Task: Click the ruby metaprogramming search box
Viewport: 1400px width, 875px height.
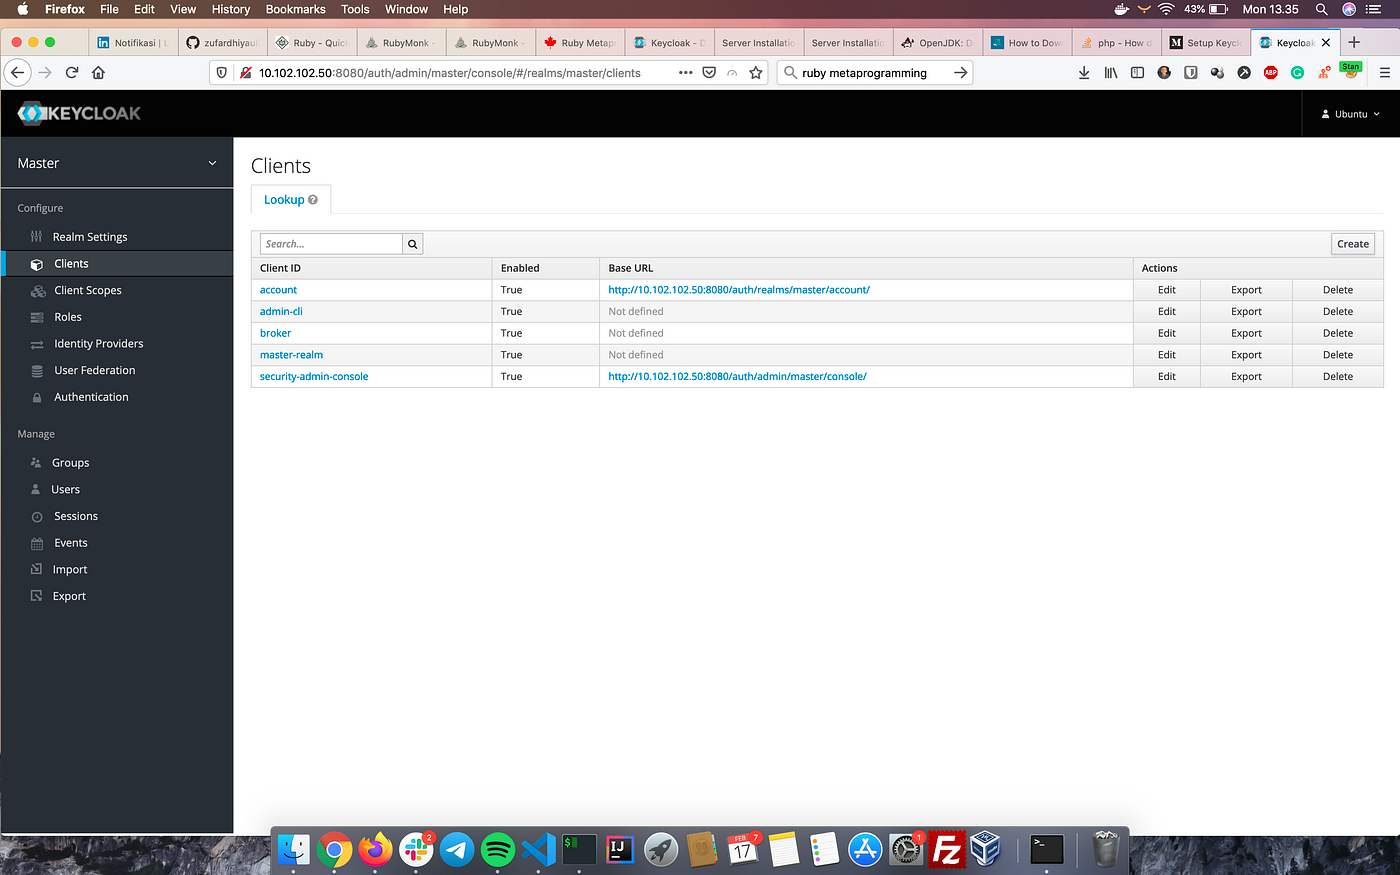Action: coord(875,72)
